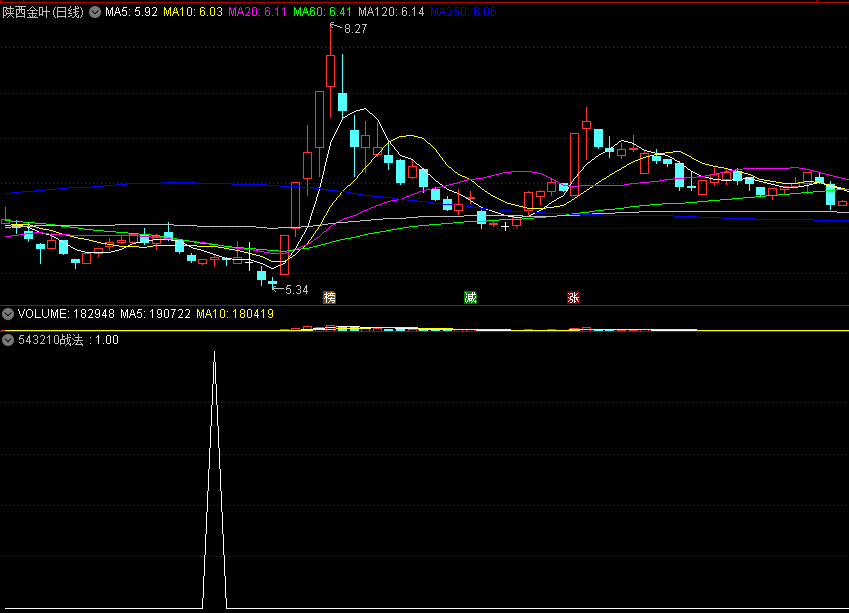Click the MA5: 5.92 price label

tap(131, 12)
